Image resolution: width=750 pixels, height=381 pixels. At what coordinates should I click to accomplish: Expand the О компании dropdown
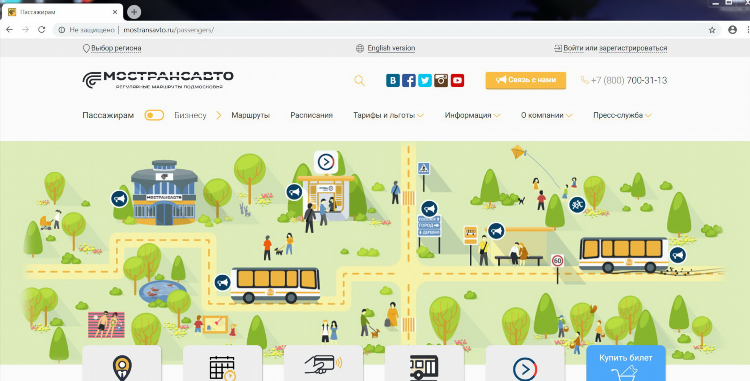tap(546, 115)
